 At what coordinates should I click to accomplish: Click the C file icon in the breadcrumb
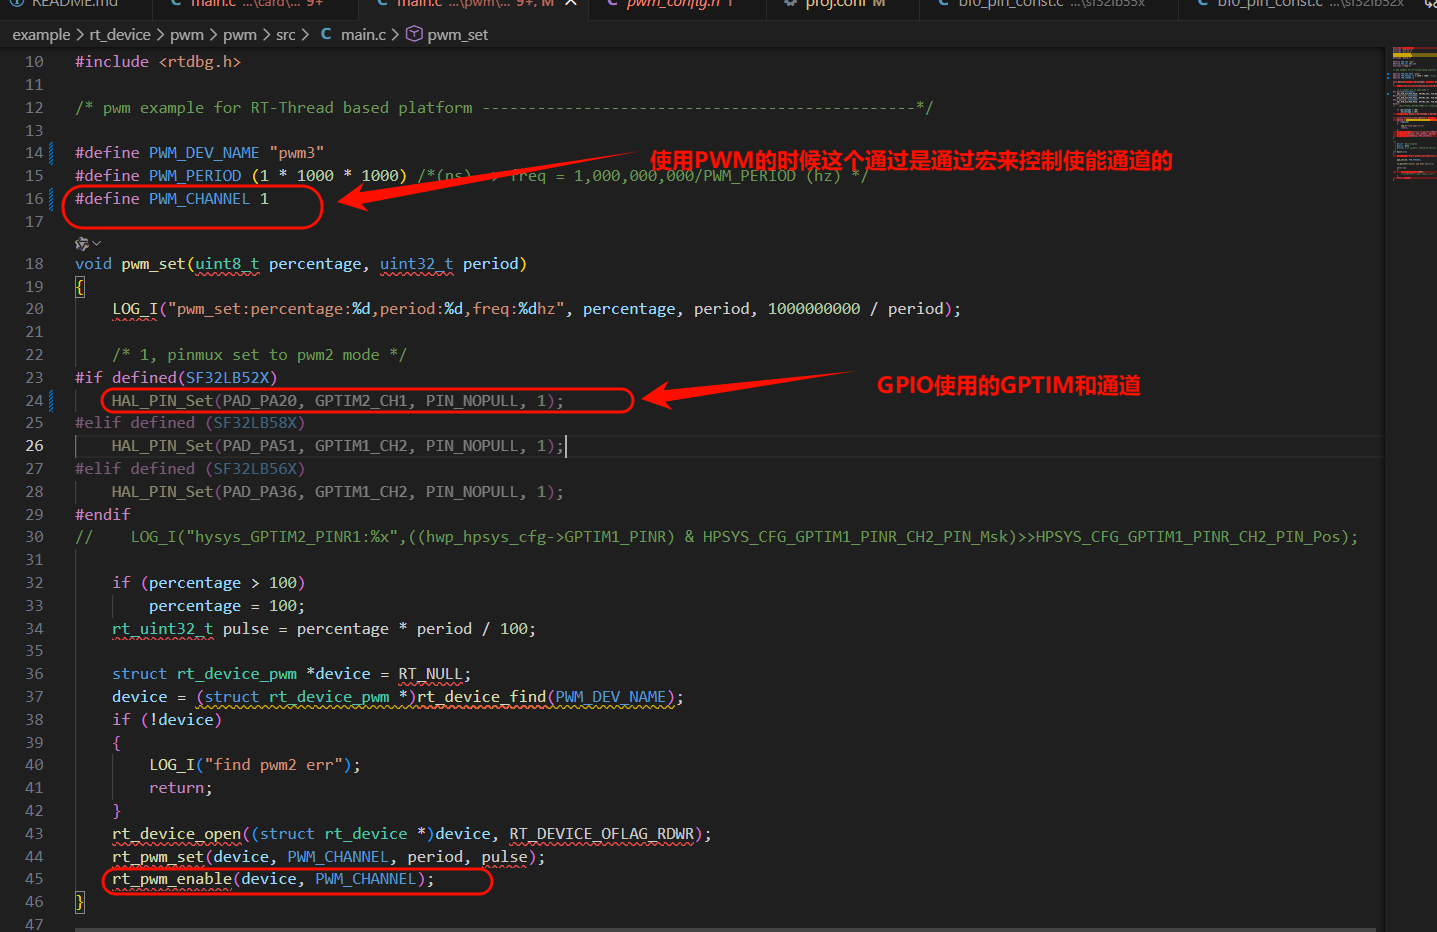[x=326, y=34]
